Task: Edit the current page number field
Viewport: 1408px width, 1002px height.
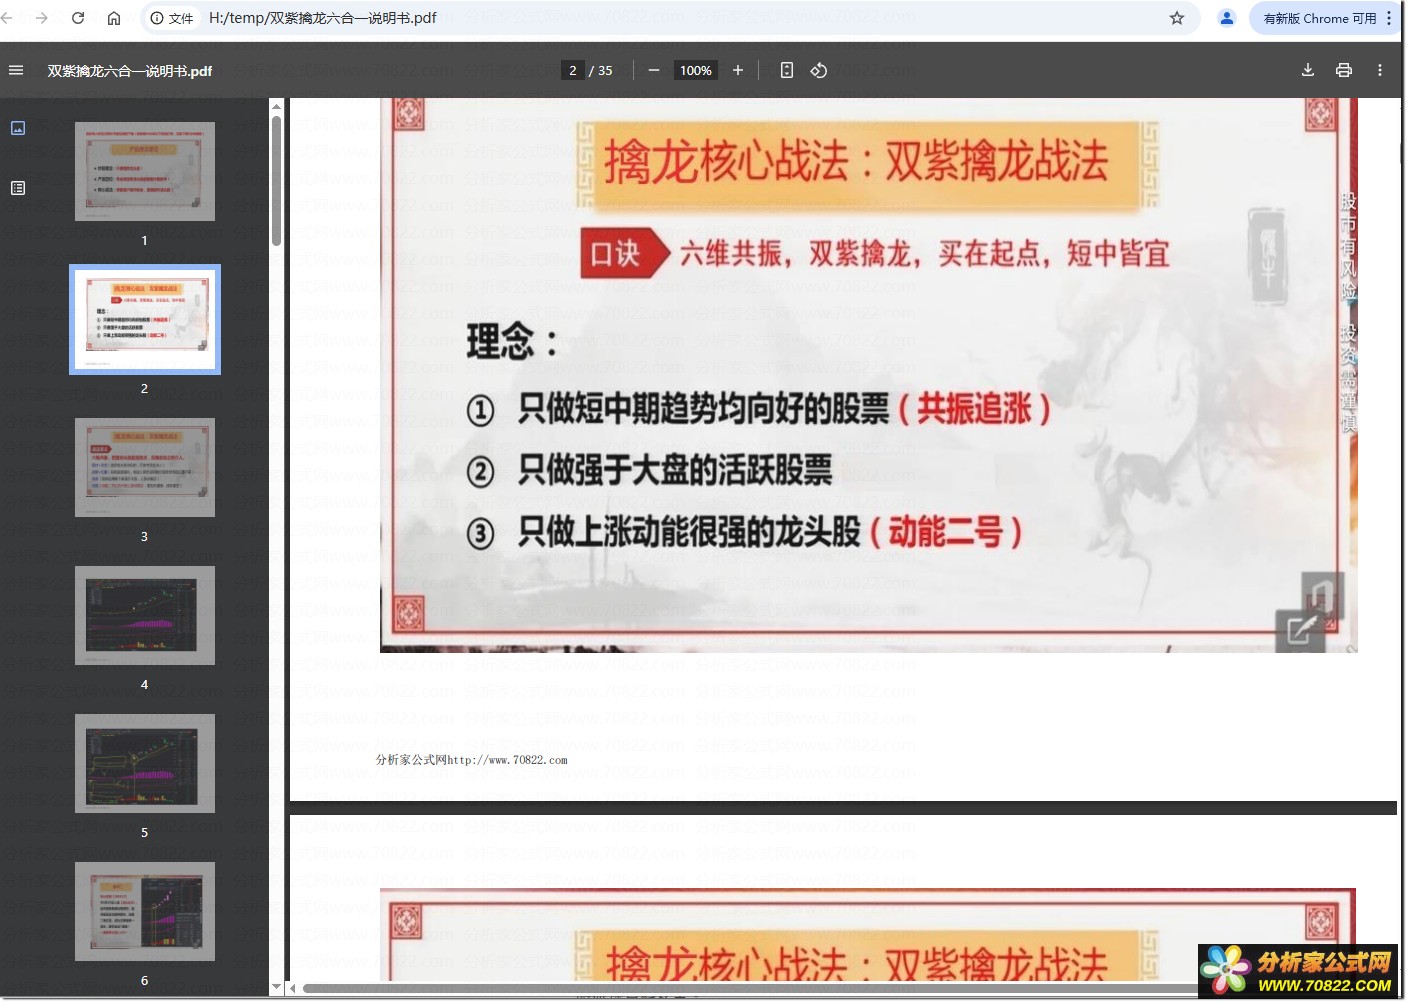Action: point(573,70)
